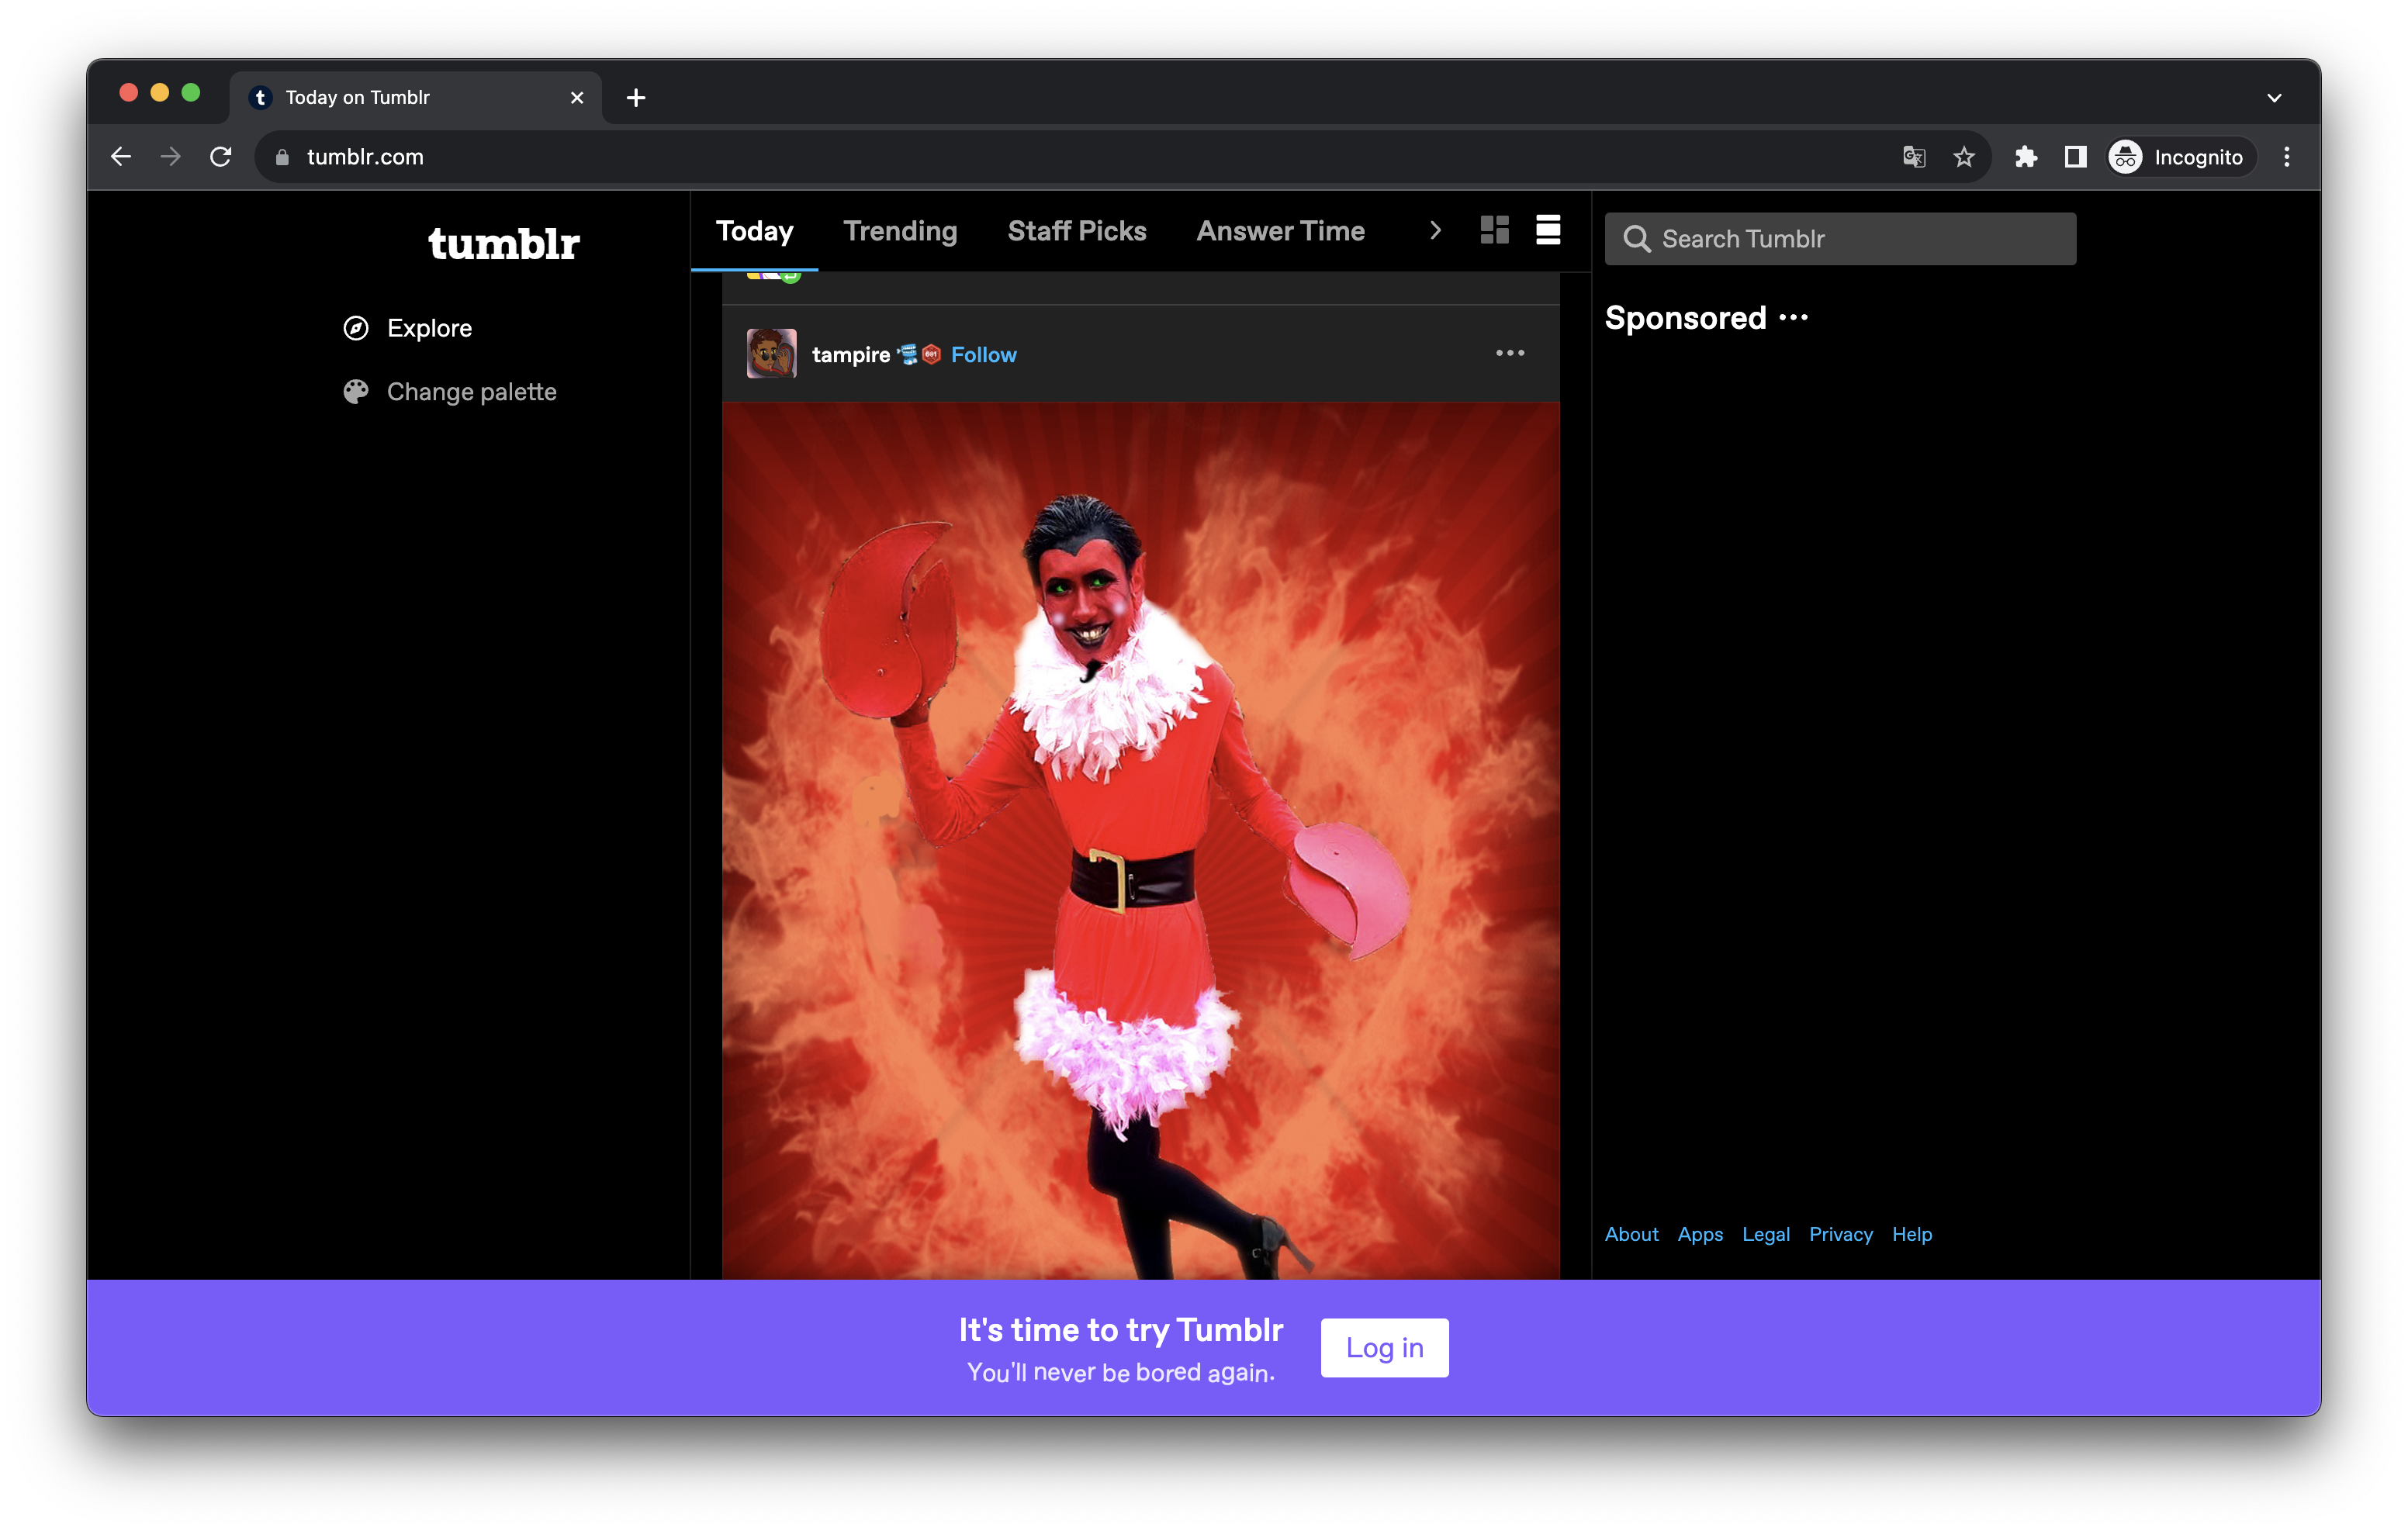2408x1531 pixels.
Task: Open the tab search dropdown arrow
Action: coord(2274,98)
